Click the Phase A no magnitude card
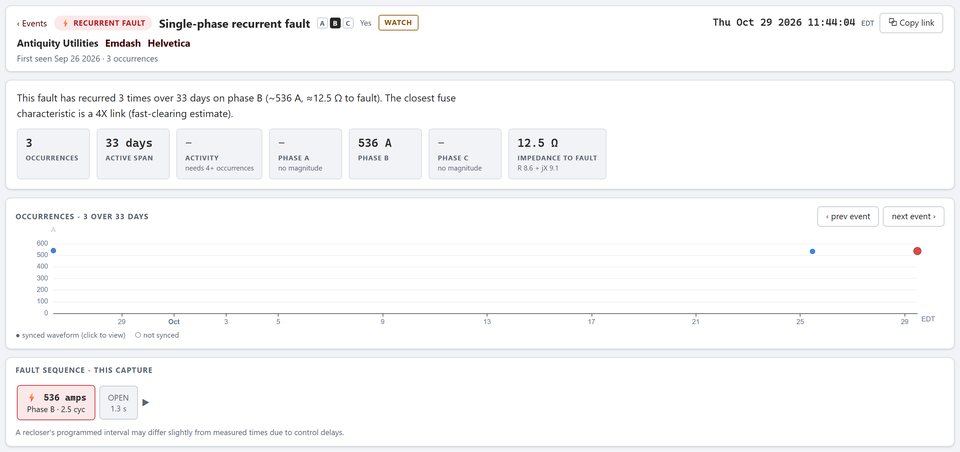The width and height of the screenshot is (960, 452). [x=306, y=154]
